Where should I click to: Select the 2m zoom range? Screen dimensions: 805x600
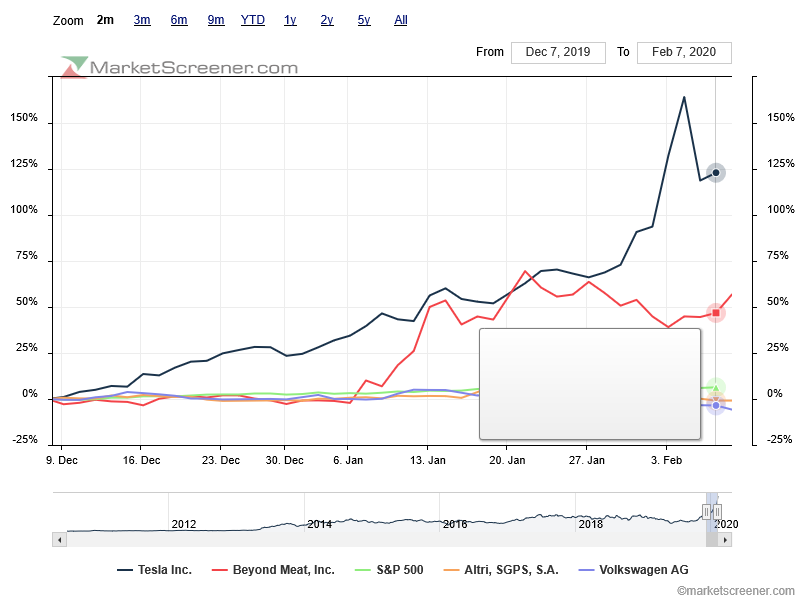105,20
